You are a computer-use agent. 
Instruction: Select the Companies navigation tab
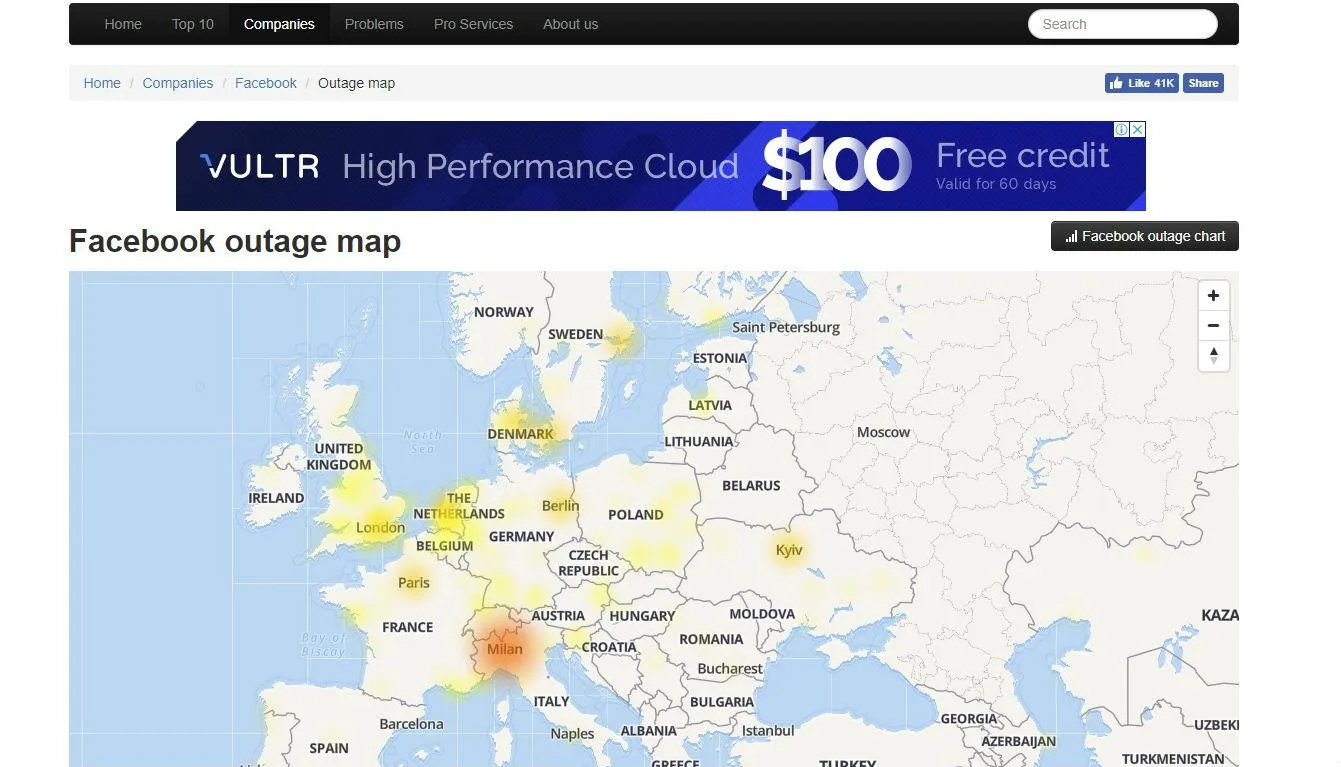pos(279,24)
